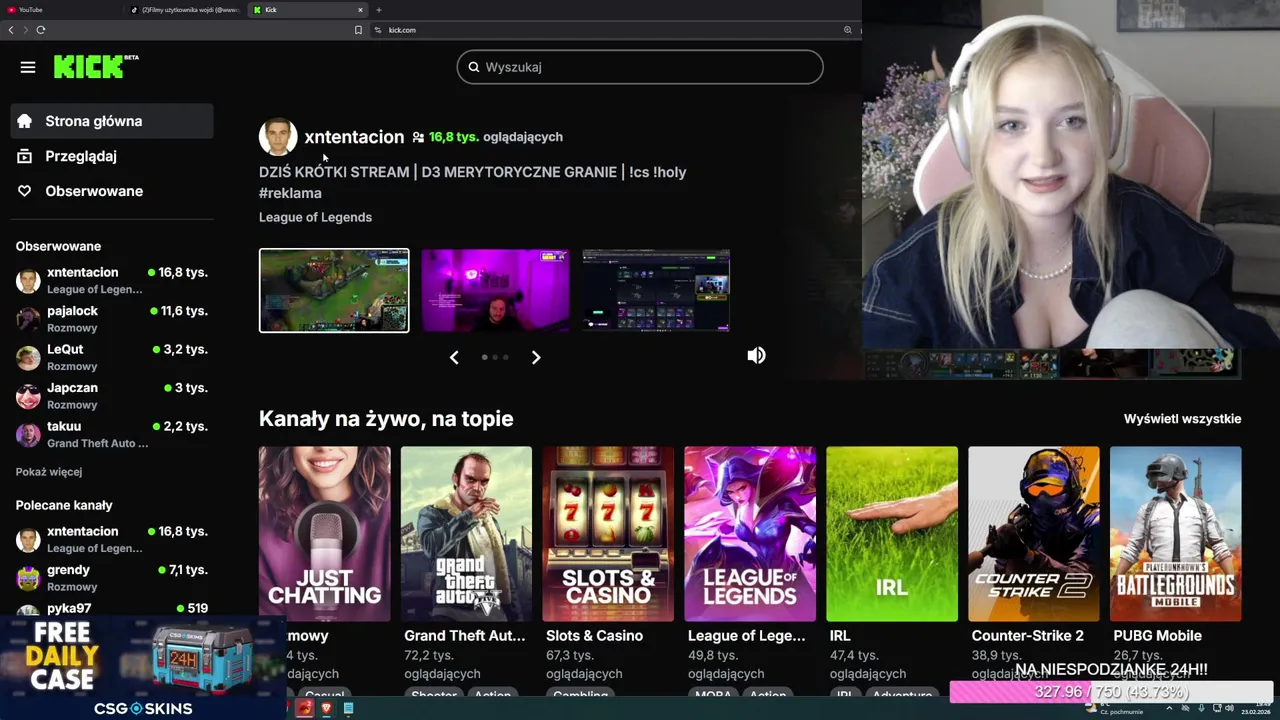Go to the next featured stream arrow
Image resolution: width=1280 pixels, height=720 pixels.
[536, 357]
